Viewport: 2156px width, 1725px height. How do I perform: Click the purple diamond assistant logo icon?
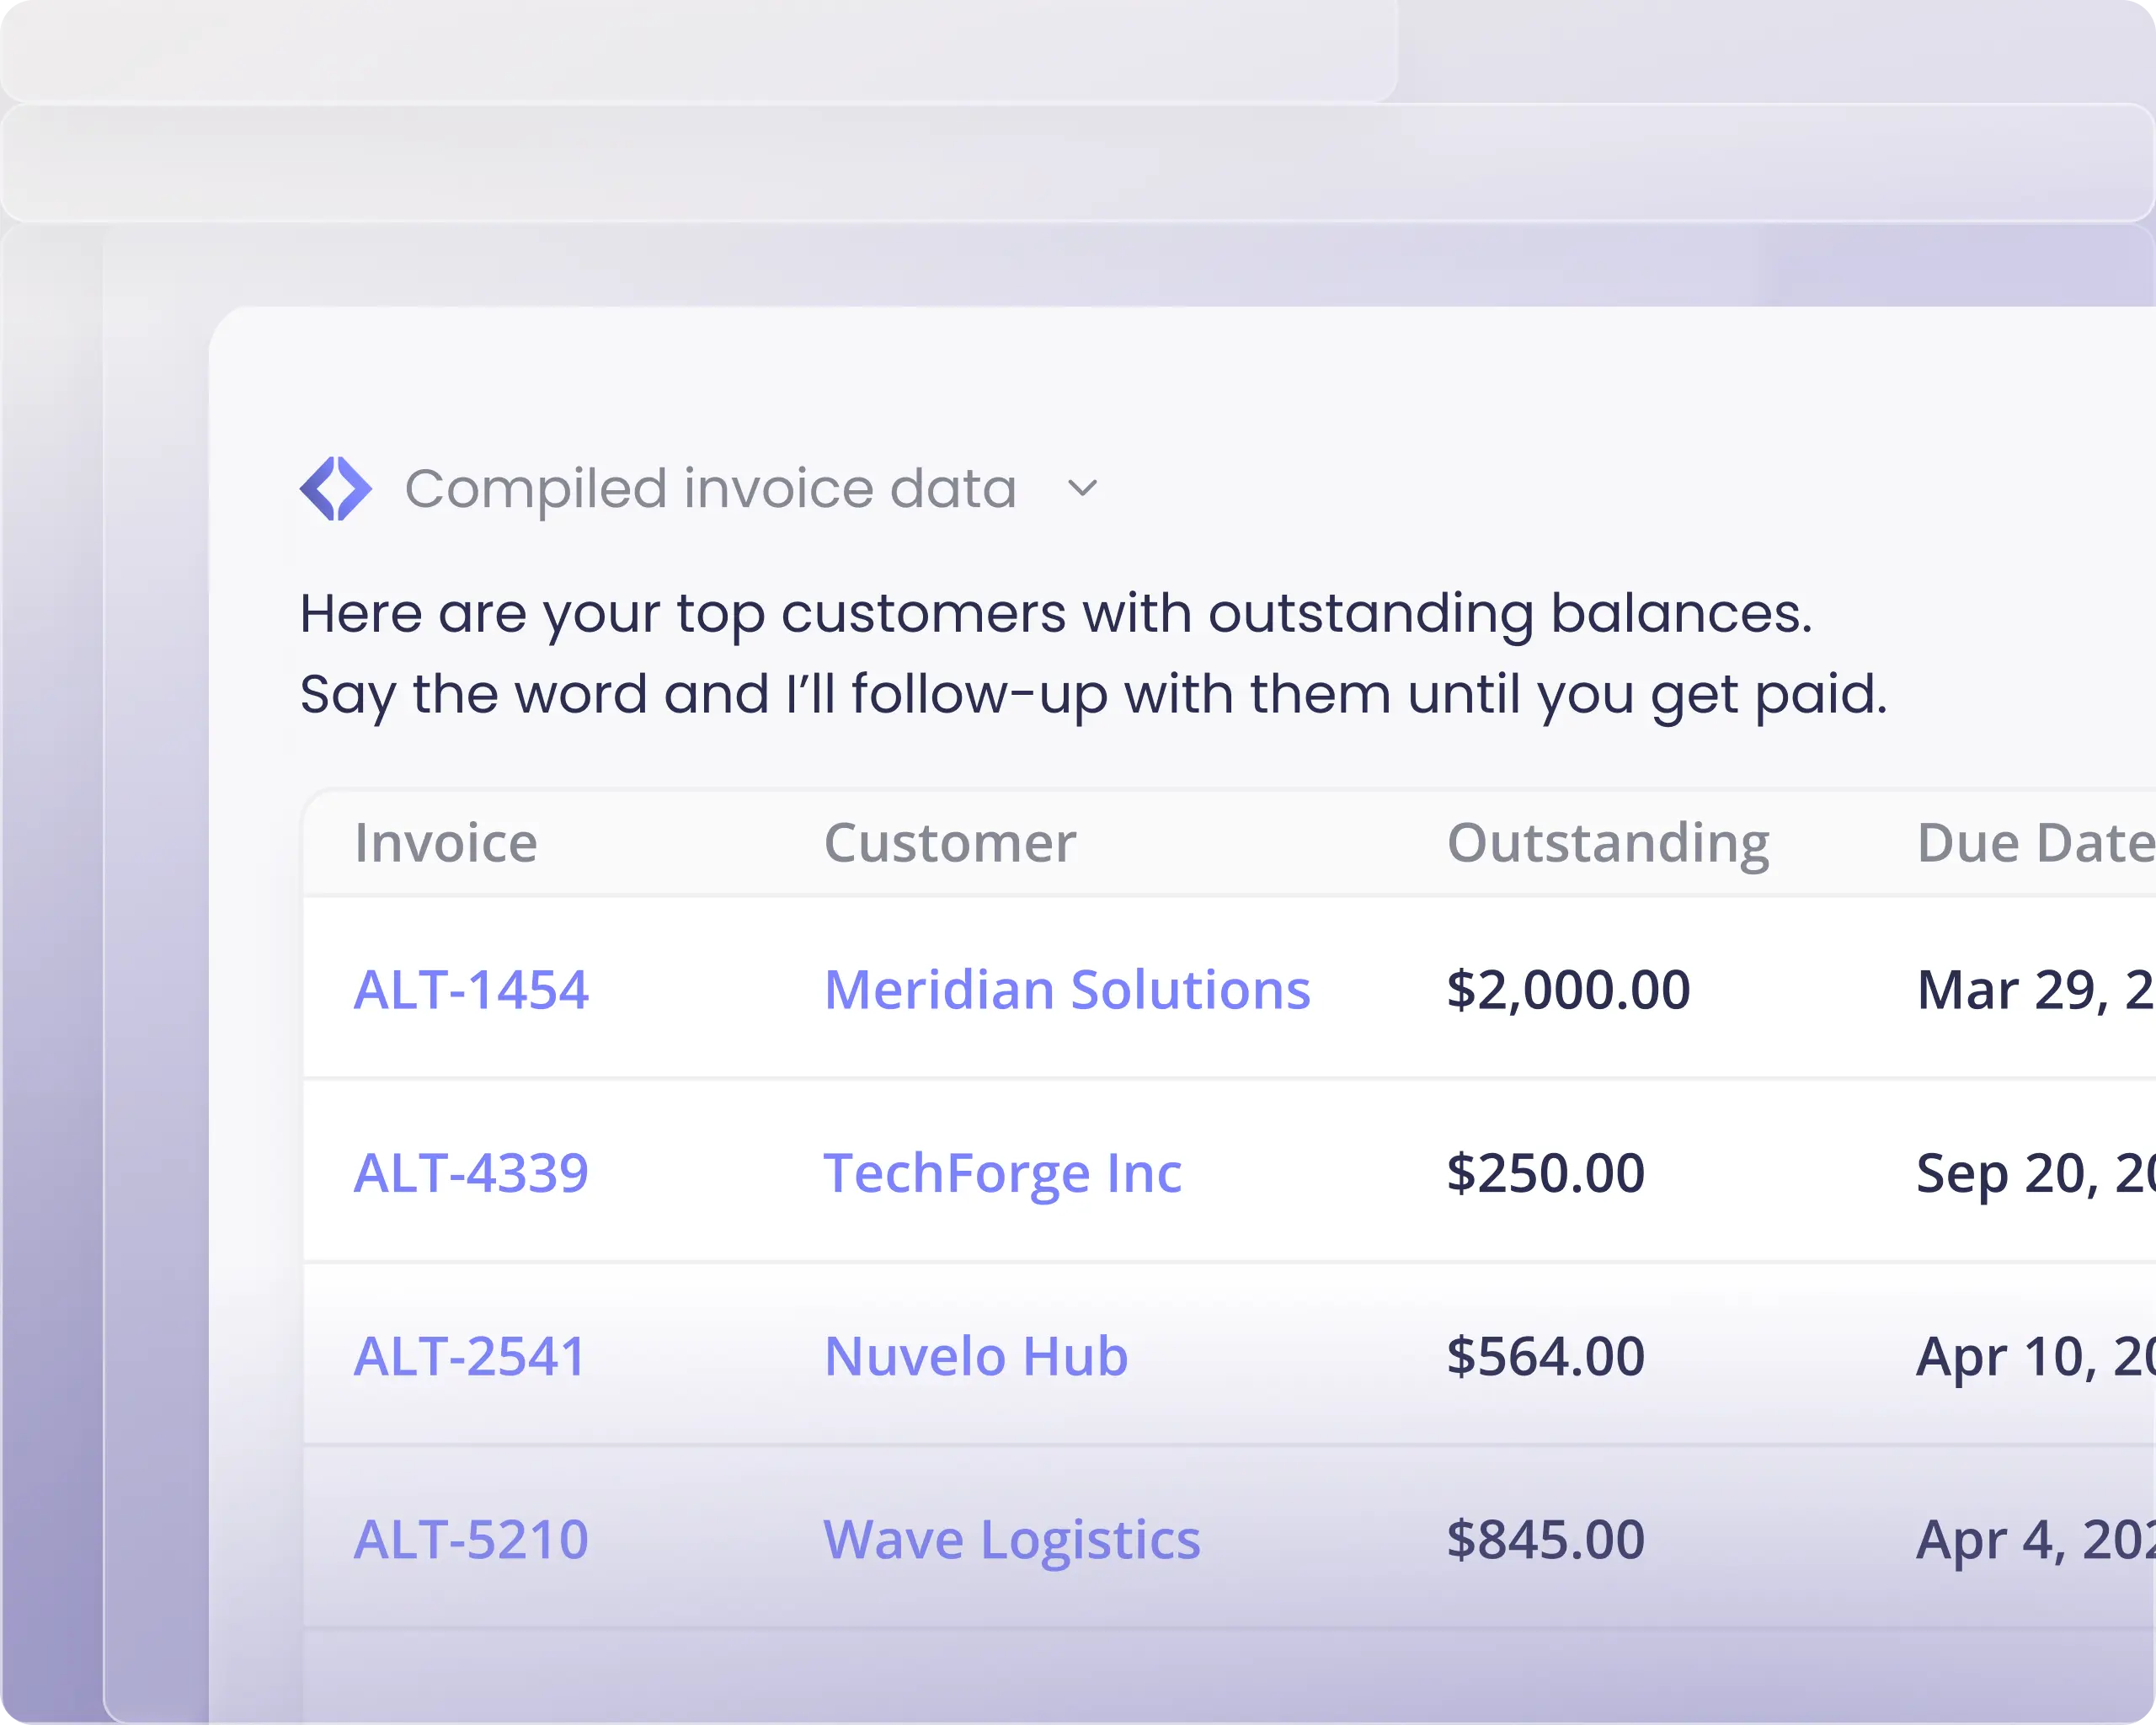[336, 489]
